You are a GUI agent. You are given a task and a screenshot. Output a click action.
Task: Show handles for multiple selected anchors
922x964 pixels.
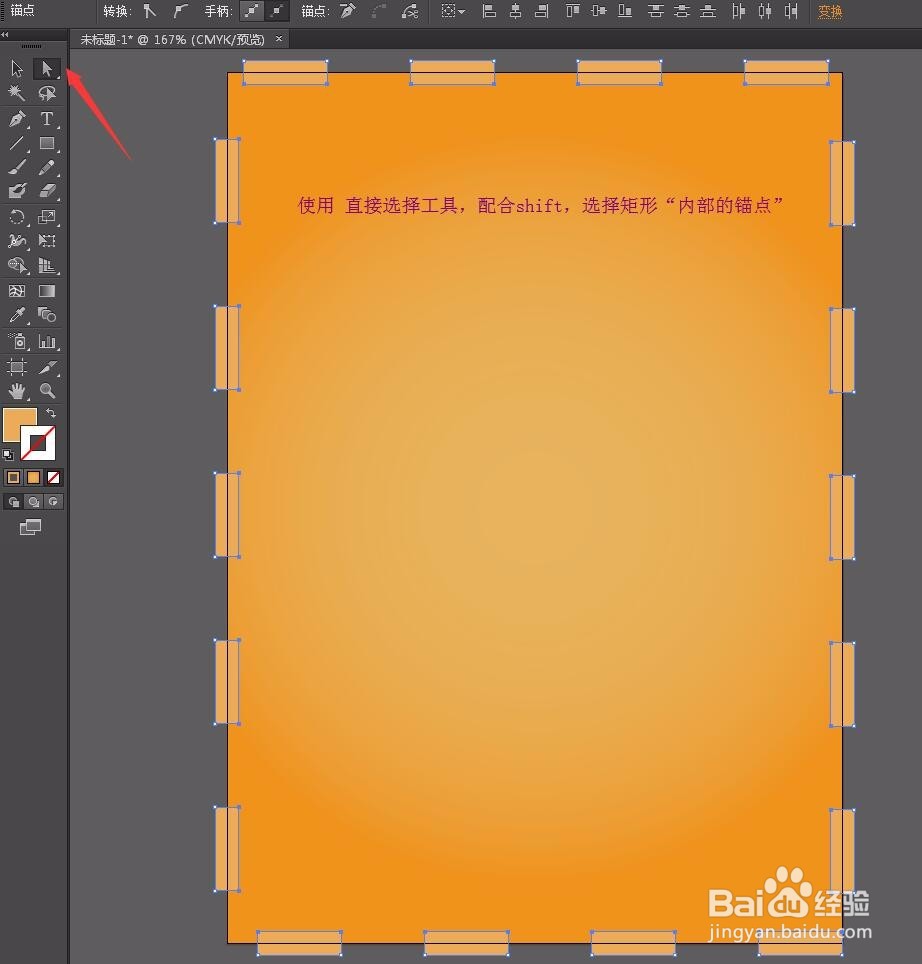(251, 11)
